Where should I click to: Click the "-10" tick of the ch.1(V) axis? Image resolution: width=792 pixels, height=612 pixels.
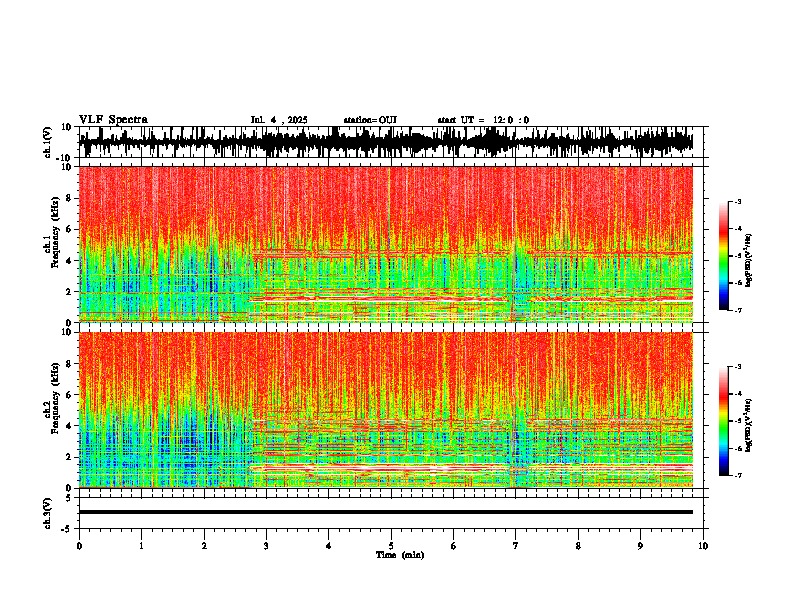pos(65,158)
